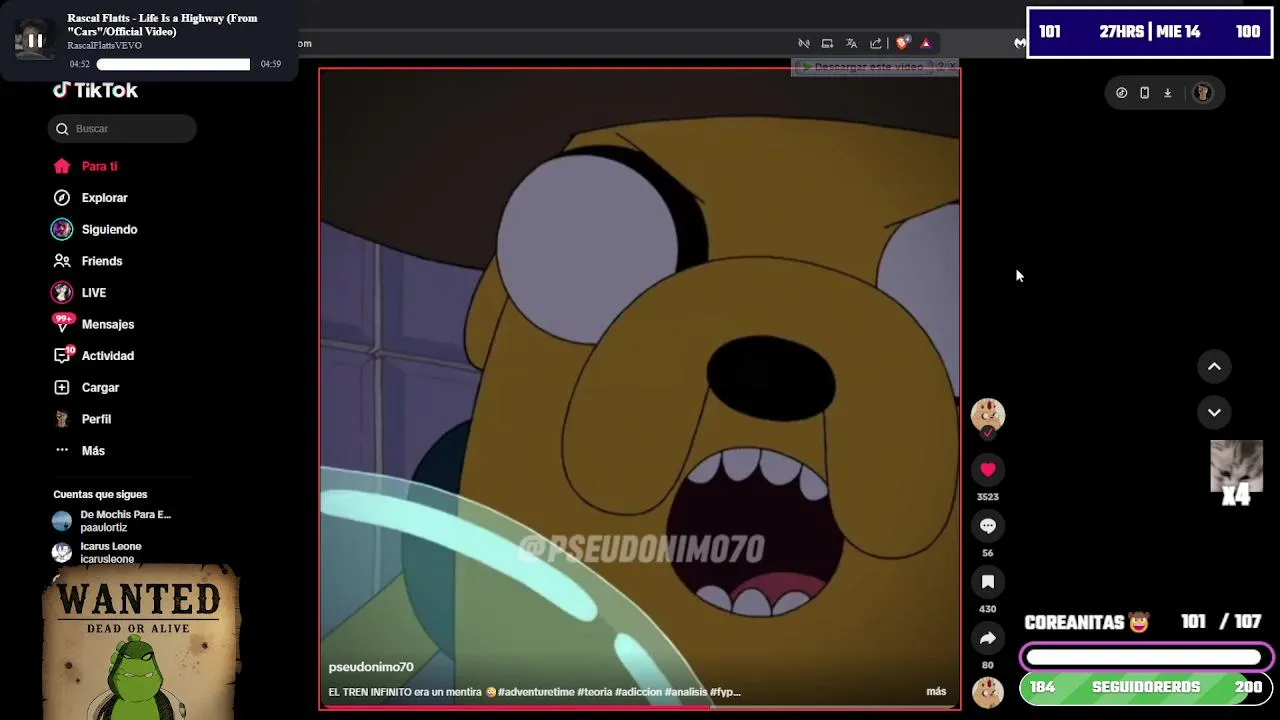Open the Siguiendo page
Screen dimensions: 1280x720
coord(109,229)
